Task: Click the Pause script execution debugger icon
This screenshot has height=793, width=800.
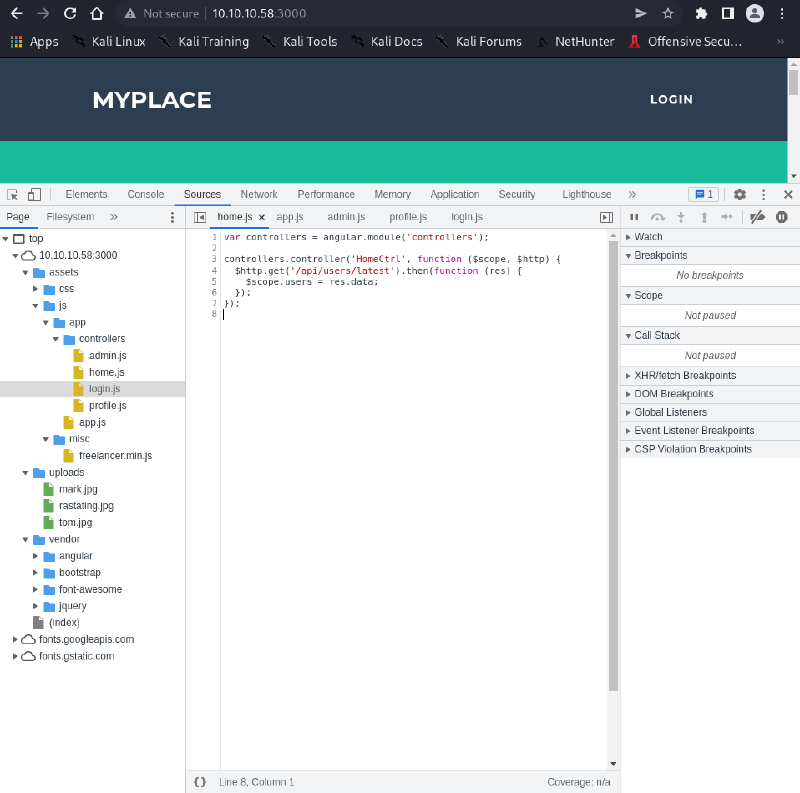Action: (x=635, y=216)
